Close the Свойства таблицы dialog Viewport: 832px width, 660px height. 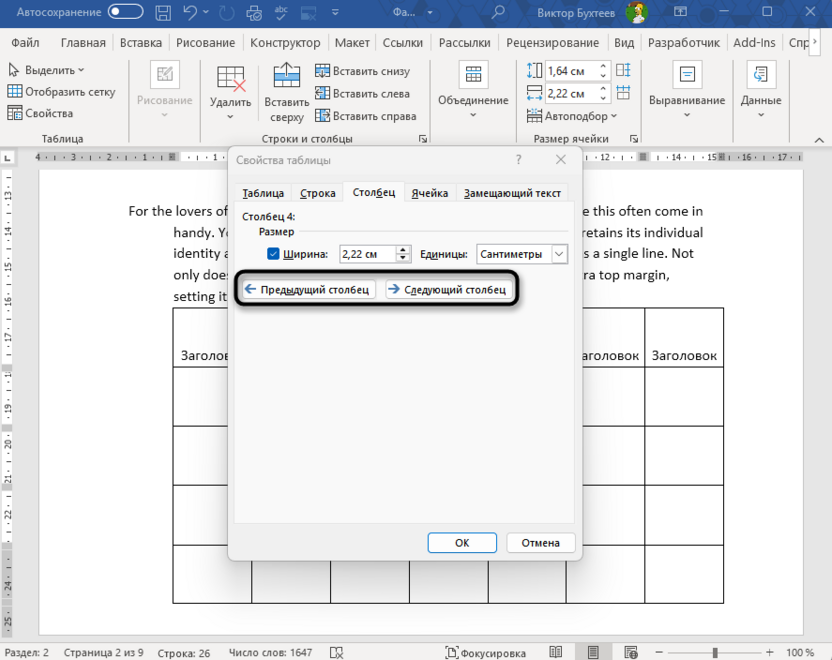(x=561, y=160)
